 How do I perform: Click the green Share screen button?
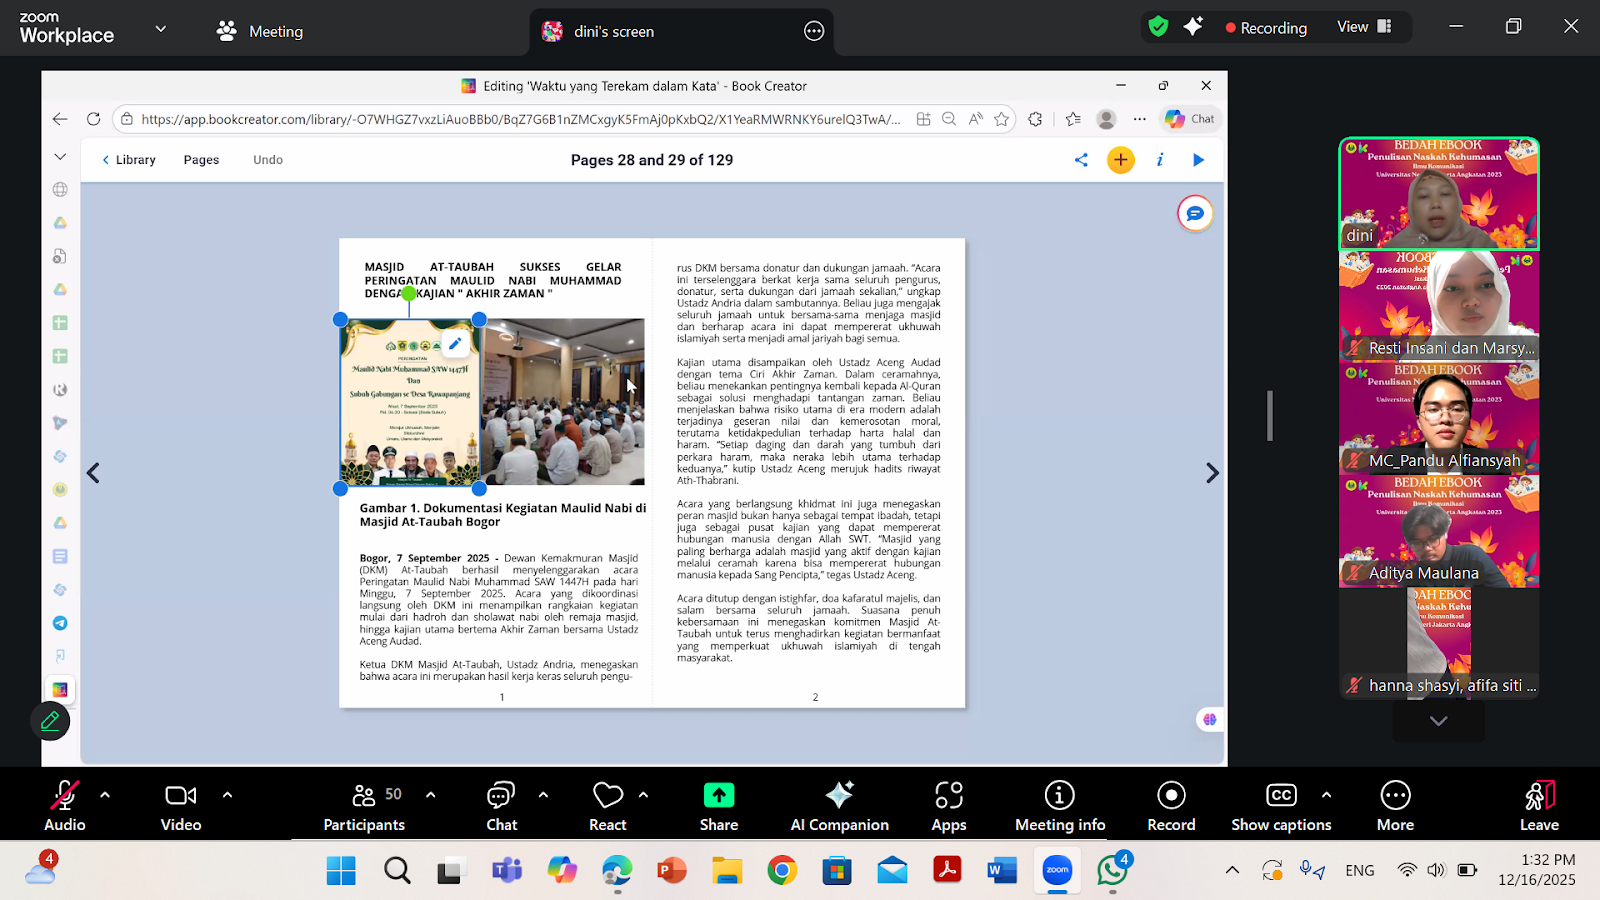718,806
